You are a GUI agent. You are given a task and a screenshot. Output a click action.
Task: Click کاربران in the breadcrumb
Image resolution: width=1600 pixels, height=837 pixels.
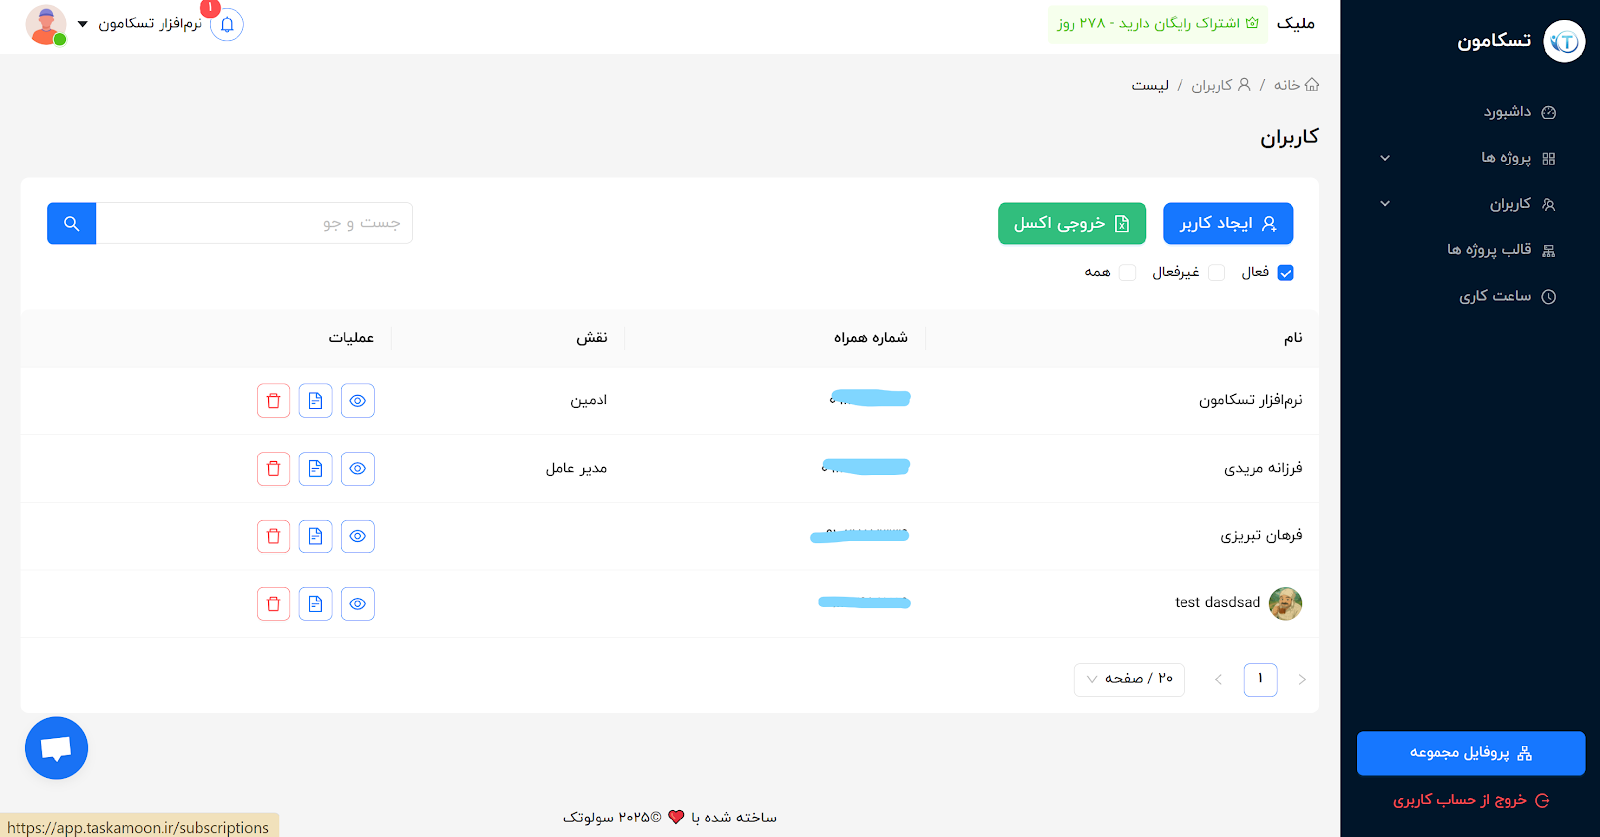[x=1221, y=85]
